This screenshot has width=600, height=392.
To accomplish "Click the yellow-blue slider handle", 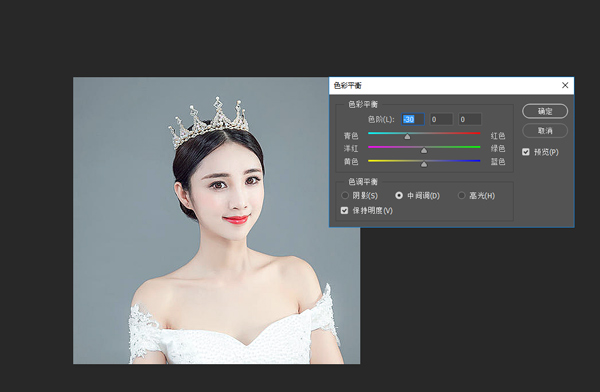I will click(x=424, y=164).
